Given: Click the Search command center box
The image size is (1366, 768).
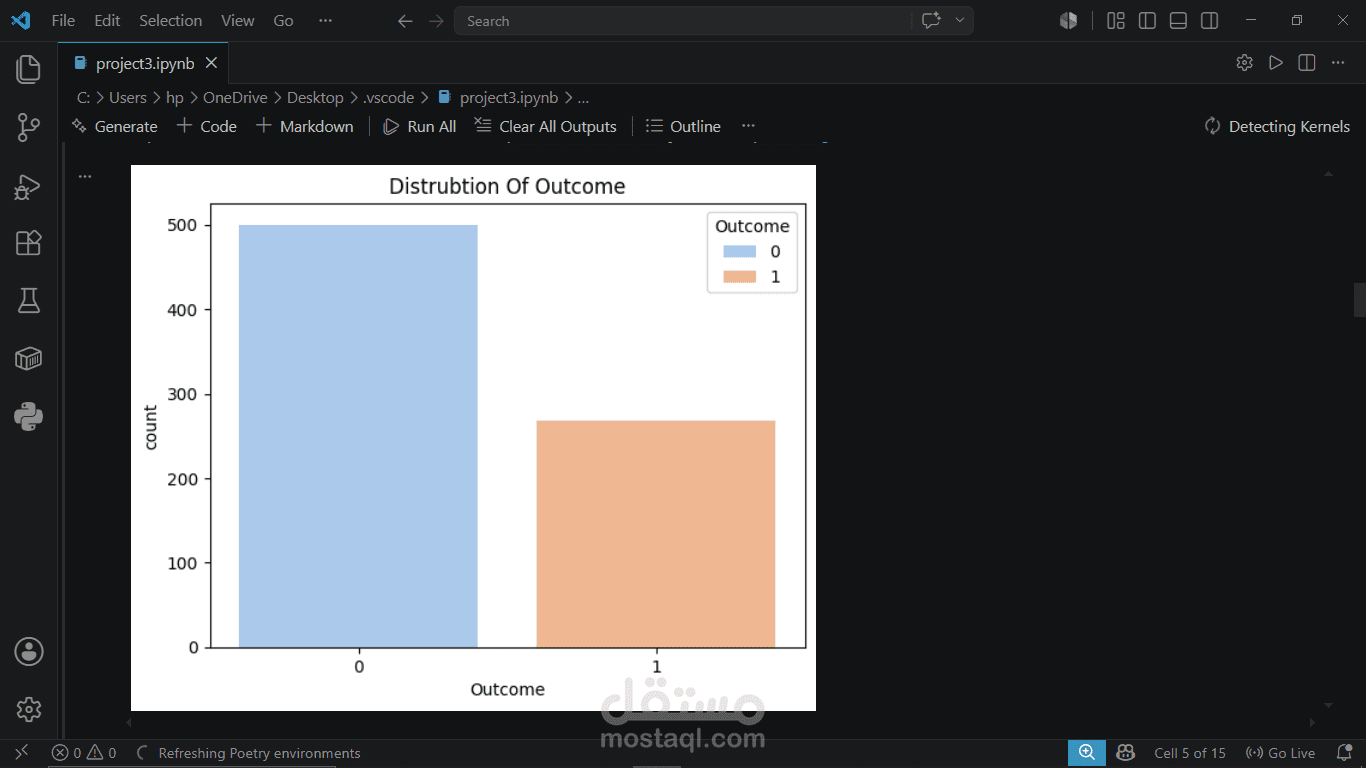Looking at the screenshot, I should (683, 21).
